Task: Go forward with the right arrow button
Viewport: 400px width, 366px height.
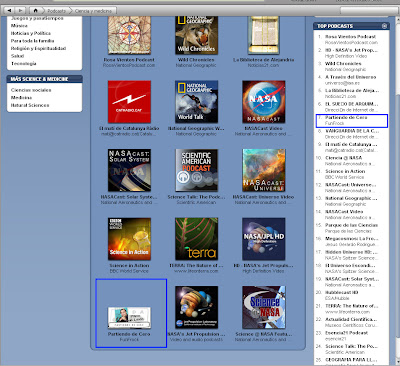Action: (x=20, y=11)
